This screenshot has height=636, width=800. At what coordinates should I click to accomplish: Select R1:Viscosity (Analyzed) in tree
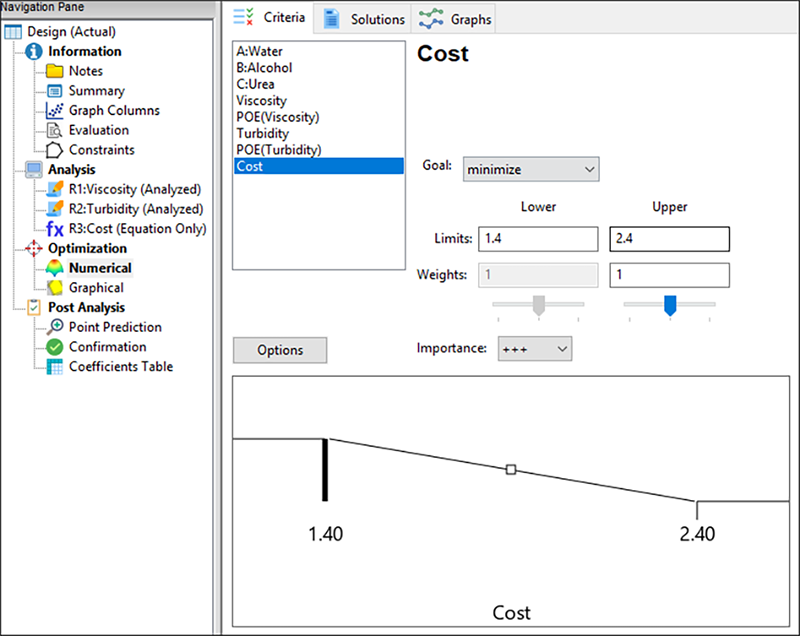click(134, 189)
